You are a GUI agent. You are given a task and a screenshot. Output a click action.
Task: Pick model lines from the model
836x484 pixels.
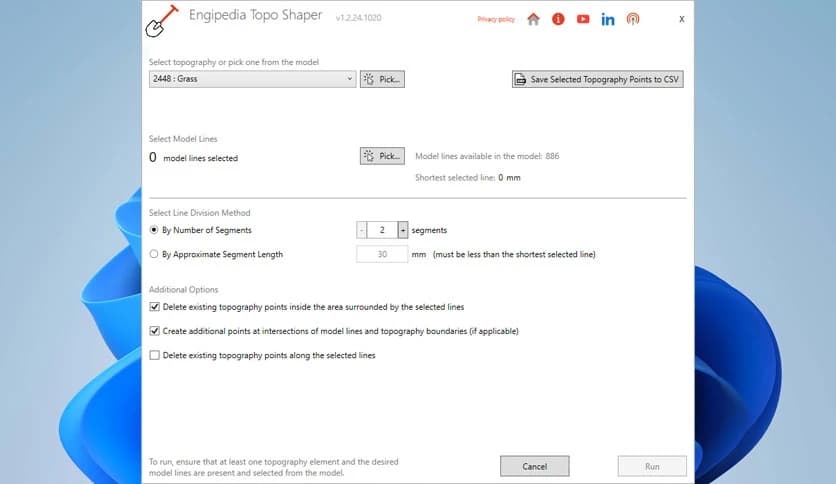[x=381, y=156]
